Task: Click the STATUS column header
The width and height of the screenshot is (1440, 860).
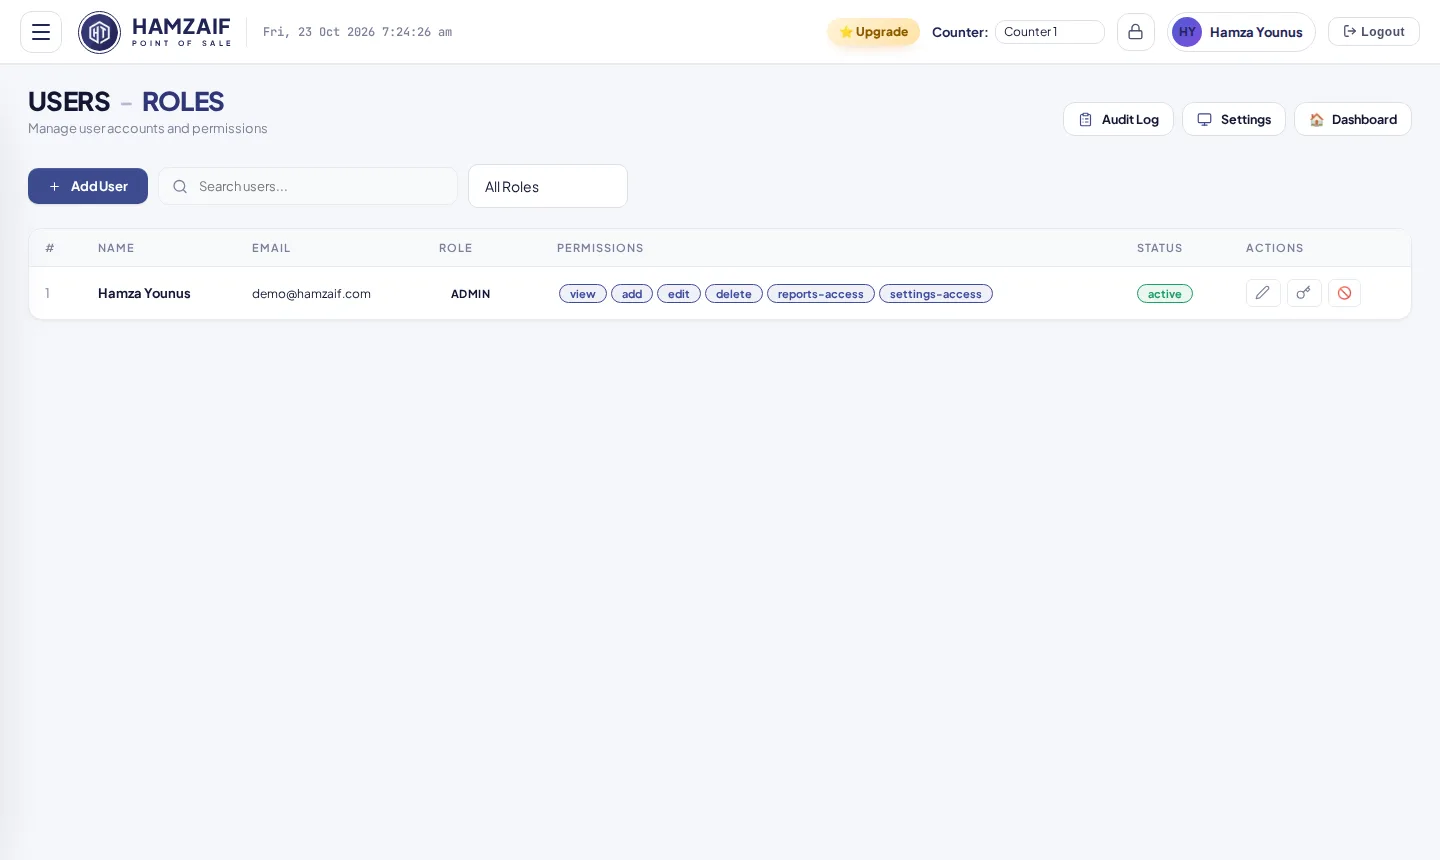Action: pos(1160,248)
